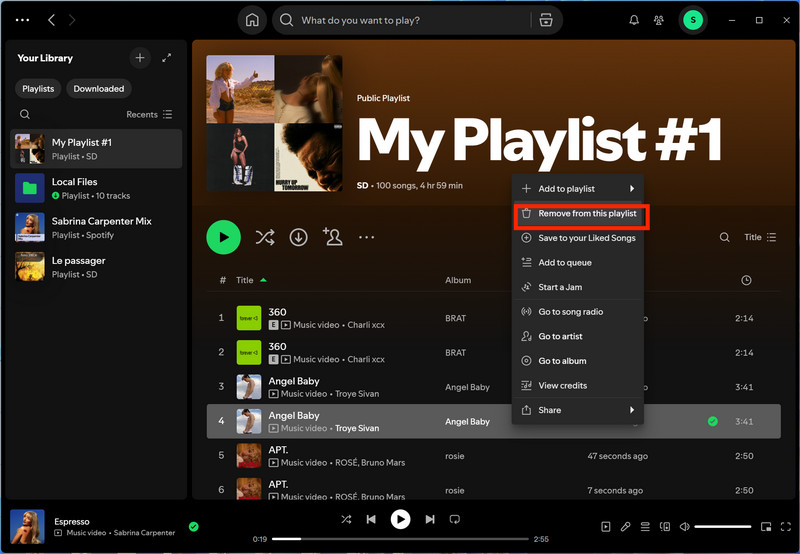Show lyrics with the microphone icon

coord(626,526)
